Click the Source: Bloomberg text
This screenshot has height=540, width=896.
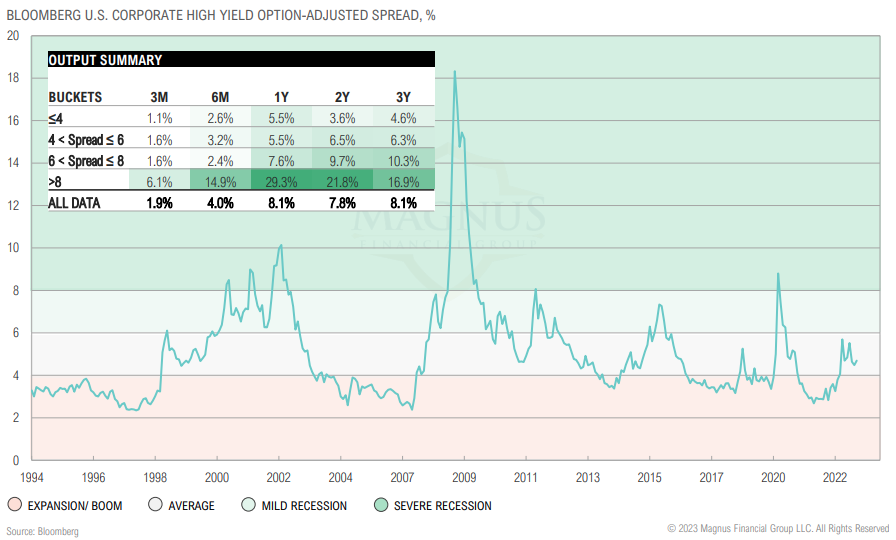point(42,530)
